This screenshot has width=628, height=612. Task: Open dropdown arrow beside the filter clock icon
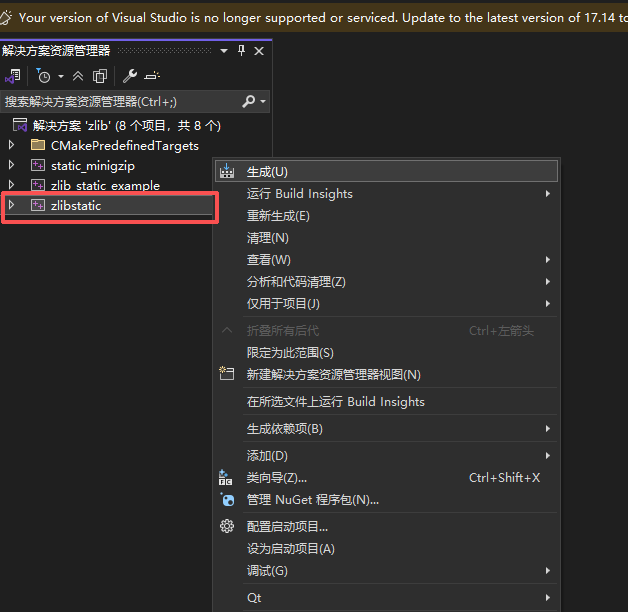click(x=61, y=76)
